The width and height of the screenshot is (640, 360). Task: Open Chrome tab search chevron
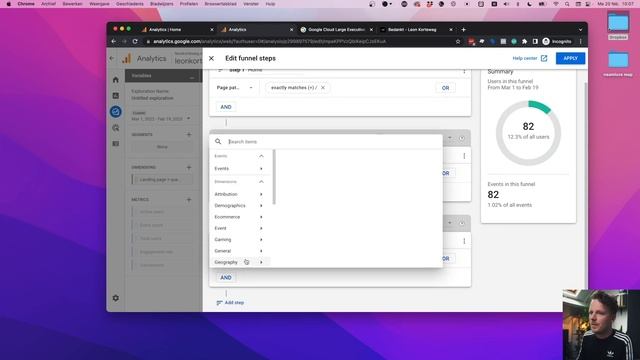(x=580, y=30)
